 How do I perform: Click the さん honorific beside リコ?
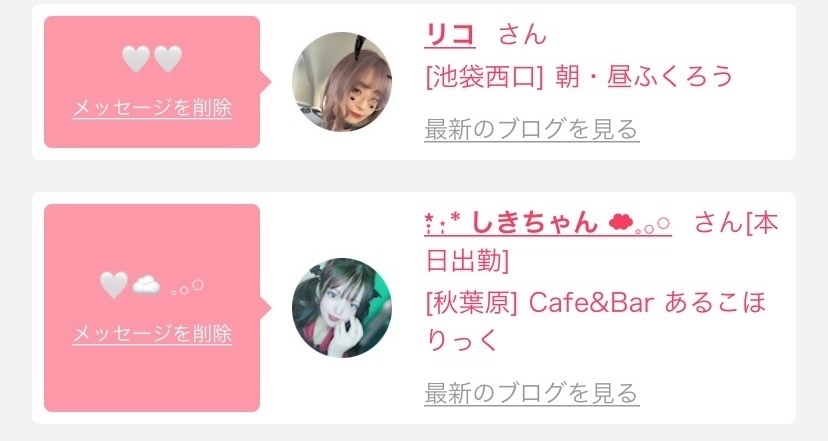pyautogui.click(x=522, y=35)
